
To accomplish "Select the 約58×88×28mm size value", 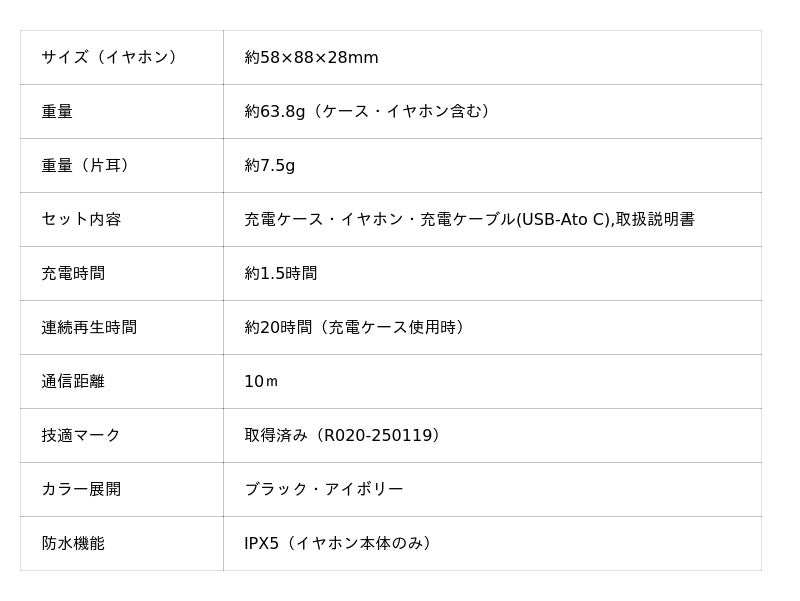I will pyautogui.click(x=311, y=58).
